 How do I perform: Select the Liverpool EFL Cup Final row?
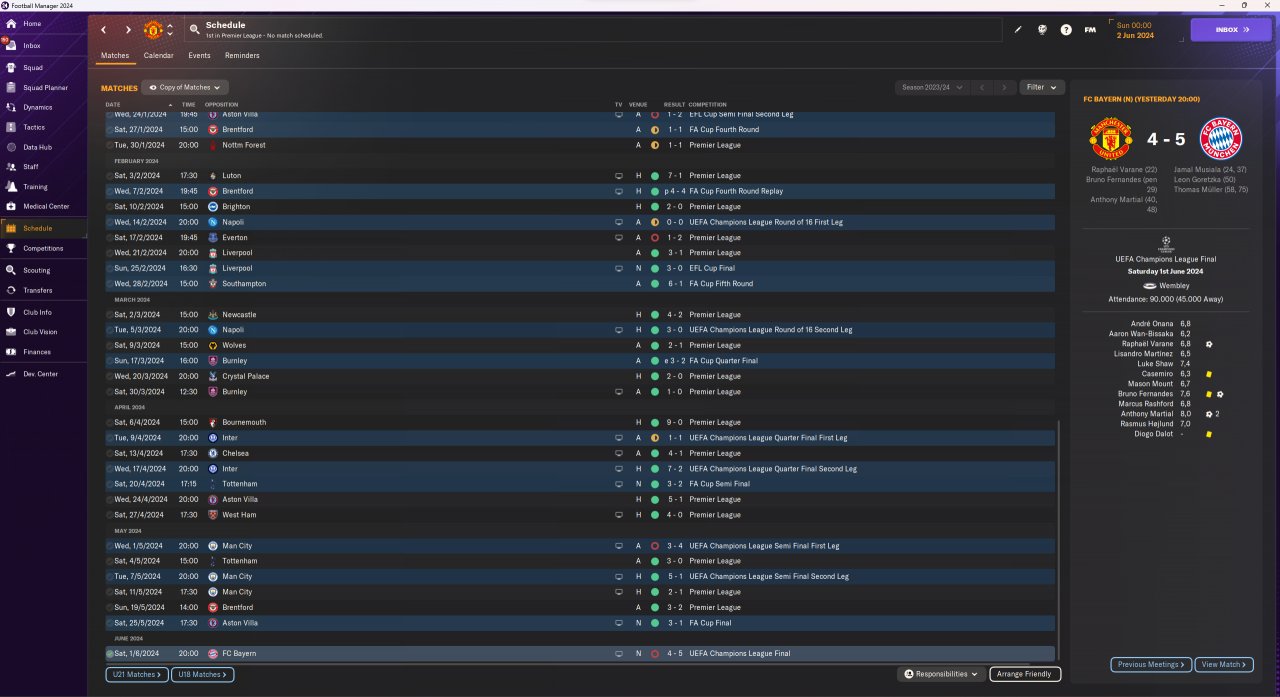click(580, 268)
